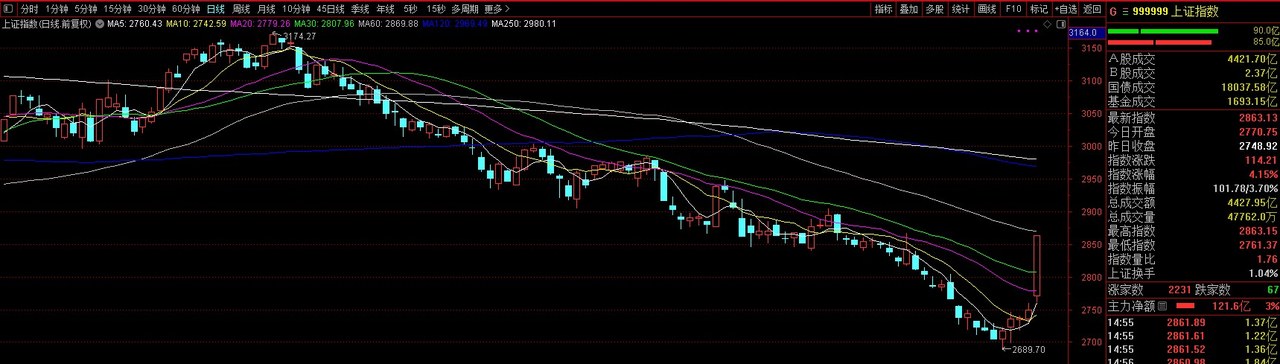This screenshot has height=364, width=1280.
Task: Click the 返回 back button
Action: (1091, 9)
